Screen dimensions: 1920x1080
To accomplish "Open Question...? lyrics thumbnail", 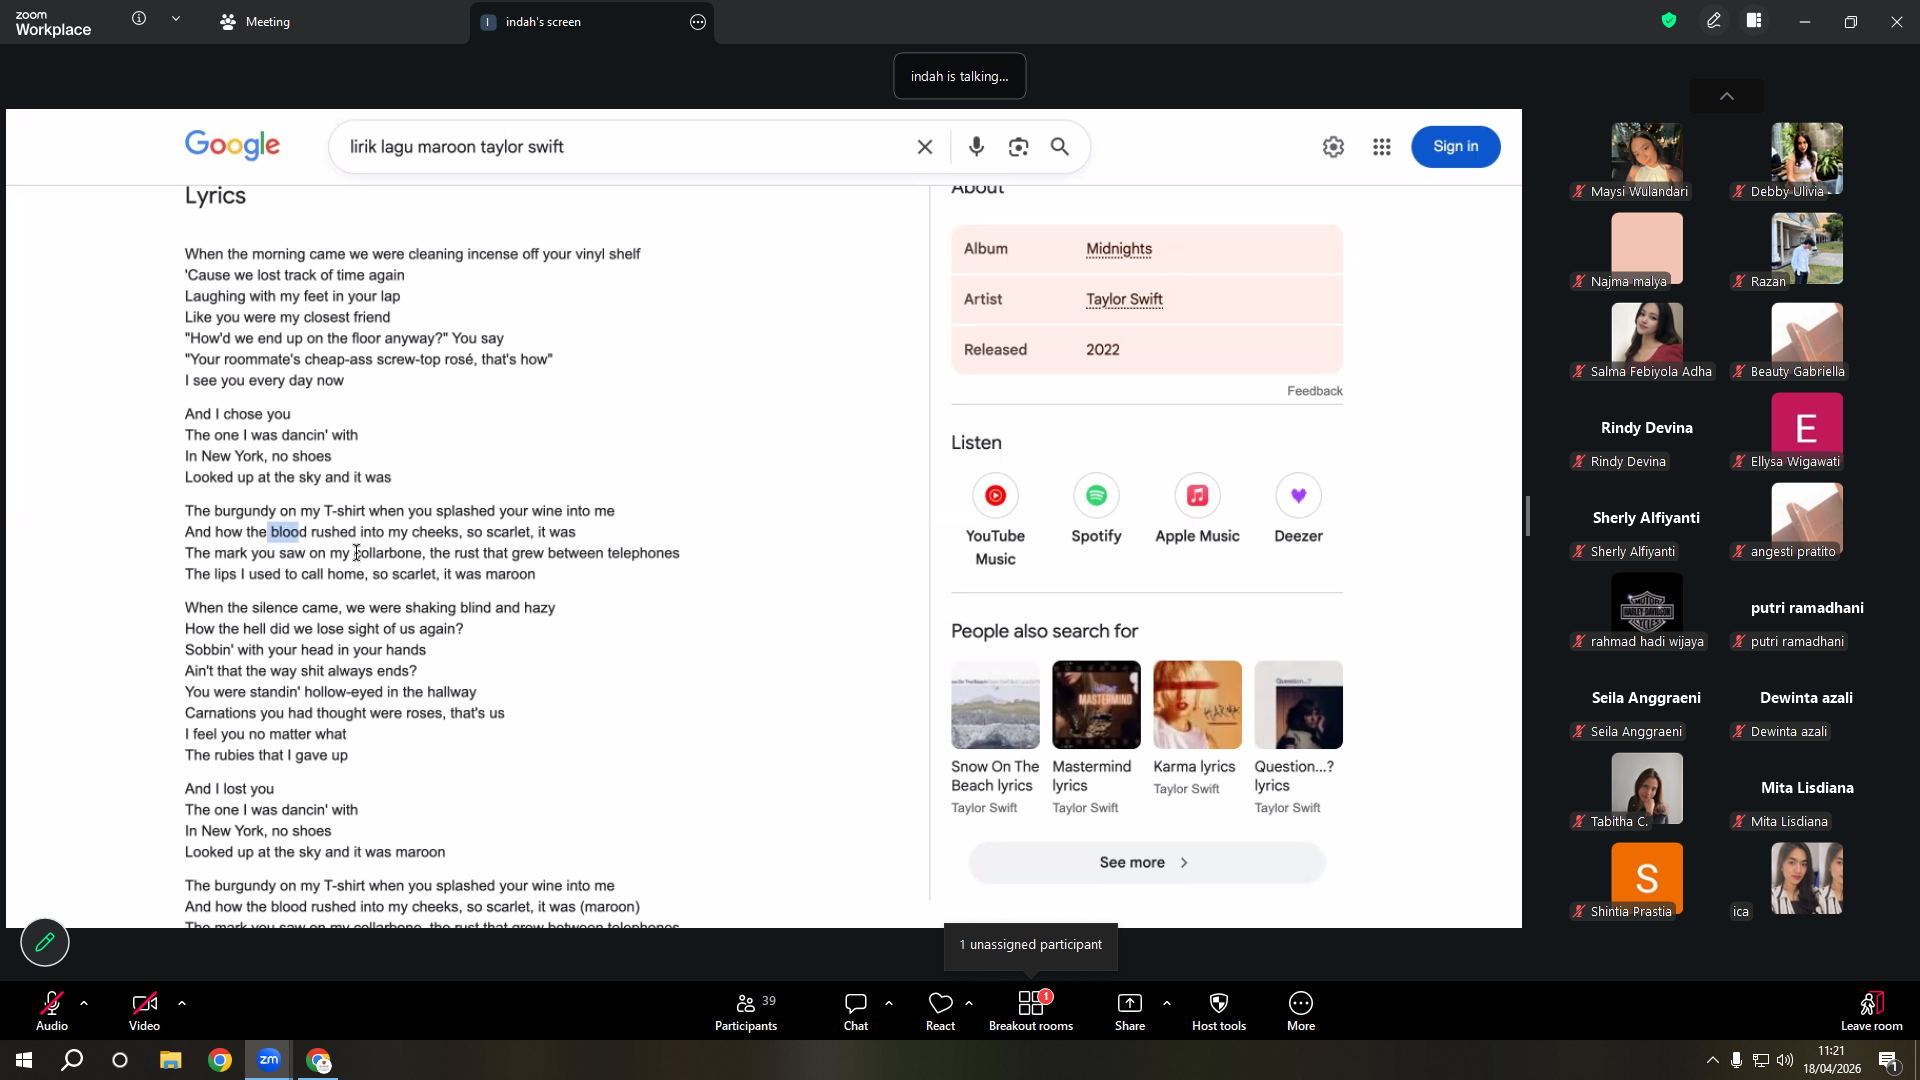I will click(x=1298, y=705).
